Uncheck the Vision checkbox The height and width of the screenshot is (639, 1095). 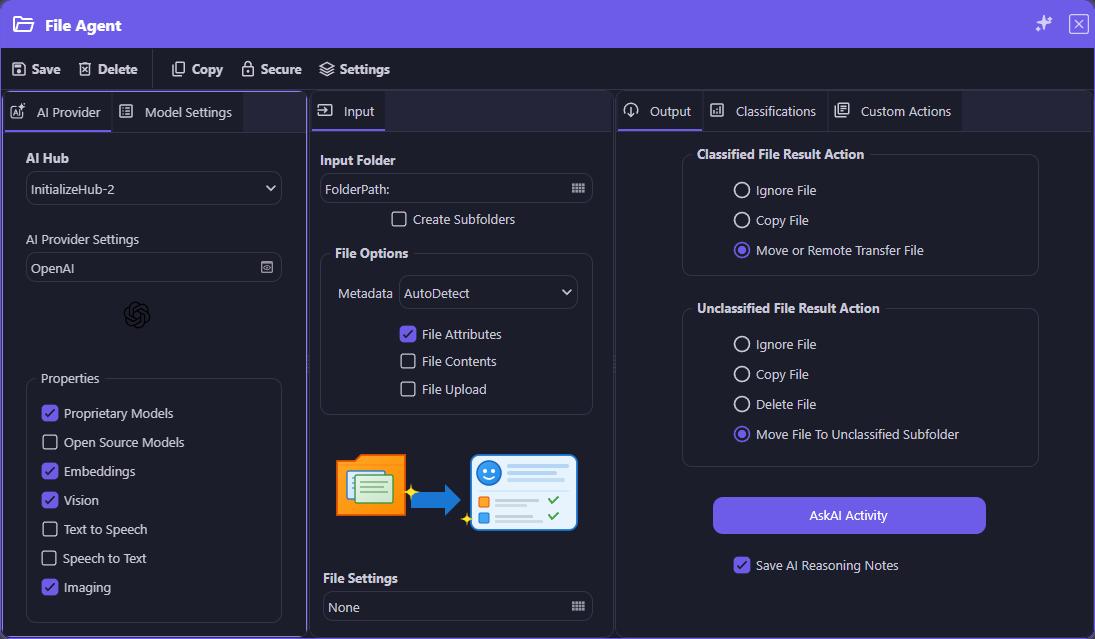click(x=50, y=500)
